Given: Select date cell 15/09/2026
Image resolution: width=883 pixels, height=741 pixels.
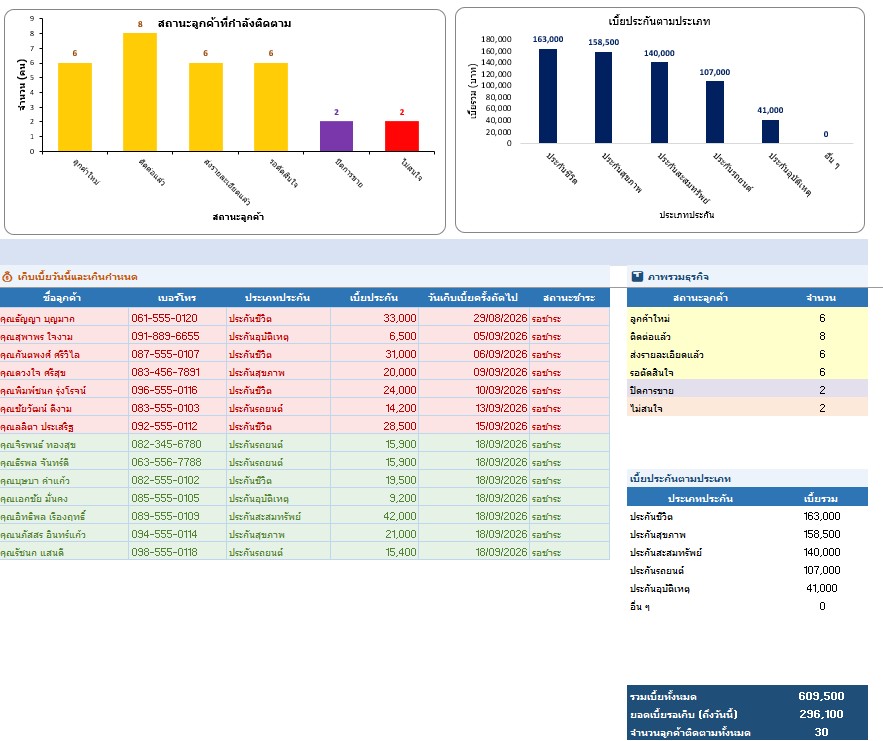Looking at the screenshot, I should point(474,426).
